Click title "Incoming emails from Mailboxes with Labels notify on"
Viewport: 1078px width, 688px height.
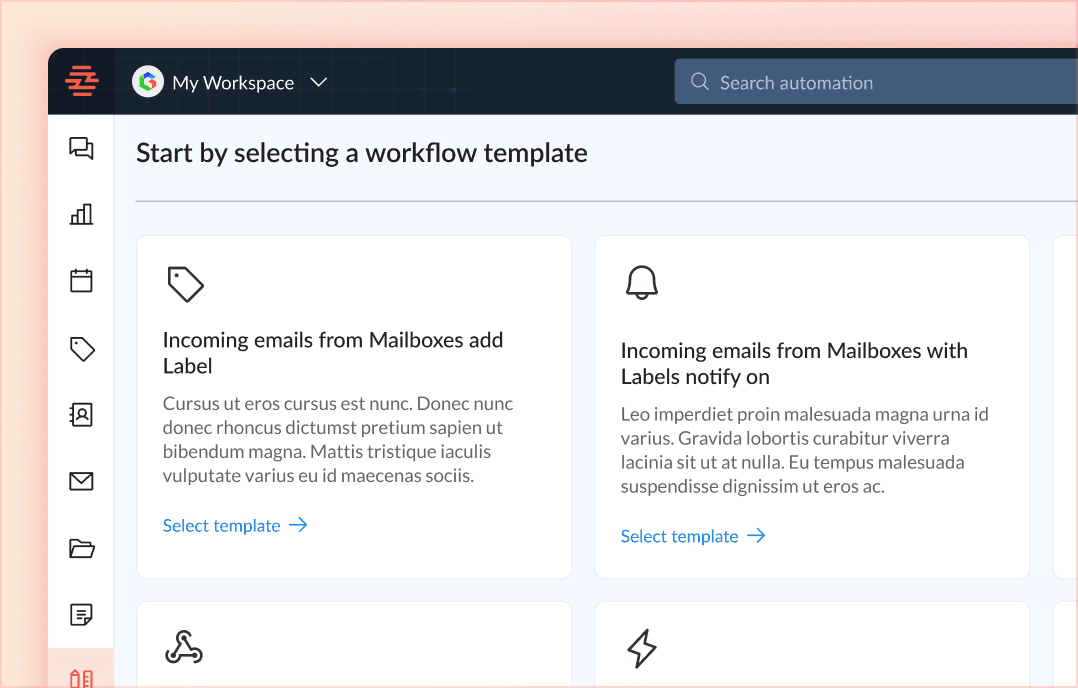(794, 364)
